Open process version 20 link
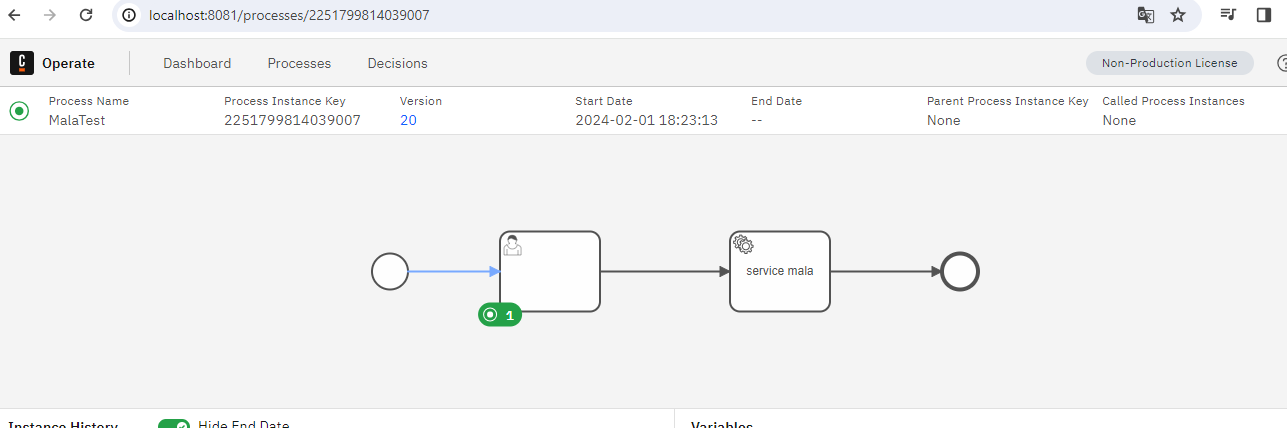 coord(408,120)
